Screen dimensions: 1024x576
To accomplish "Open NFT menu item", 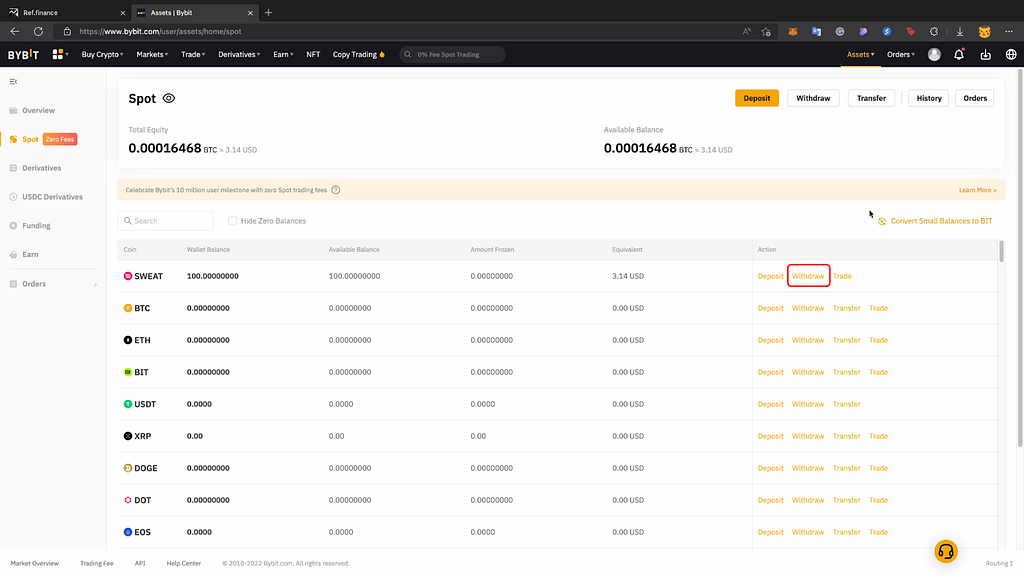I will [313, 55].
